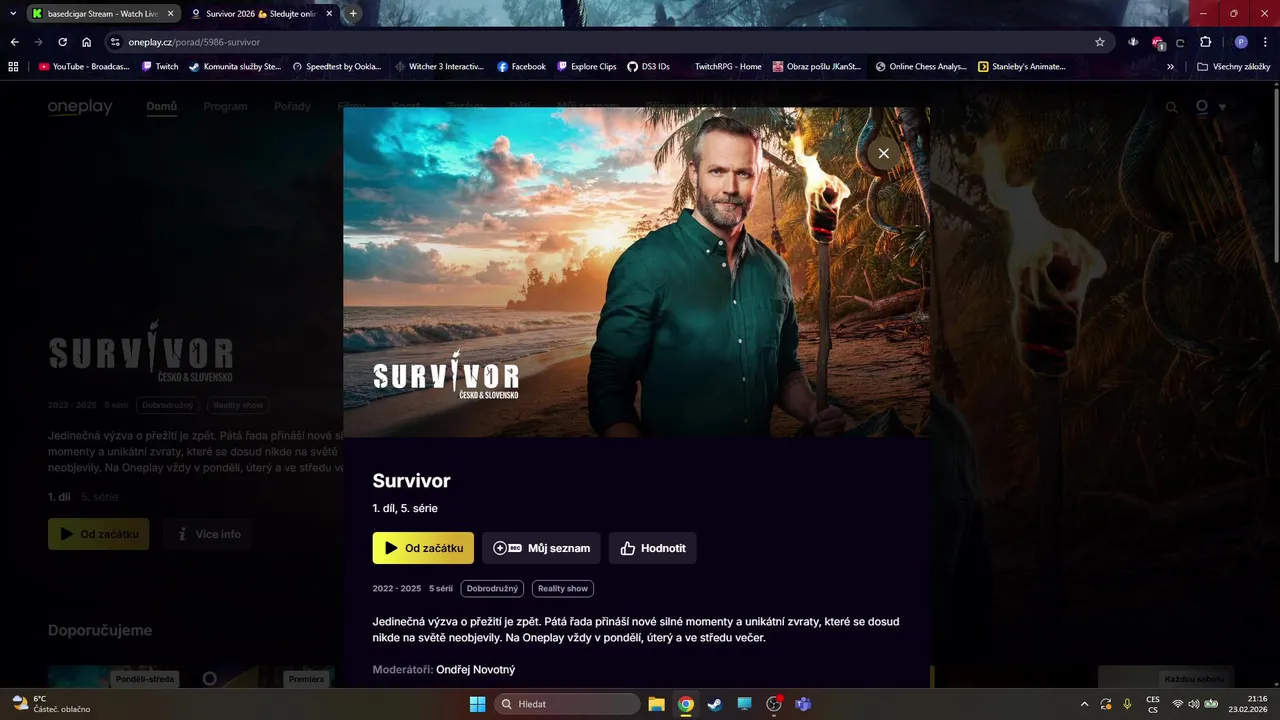Image resolution: width=1280 pixels, height=720 pixels.
Task: Close the basedcigar Stream tab
Action: point(171,14)
